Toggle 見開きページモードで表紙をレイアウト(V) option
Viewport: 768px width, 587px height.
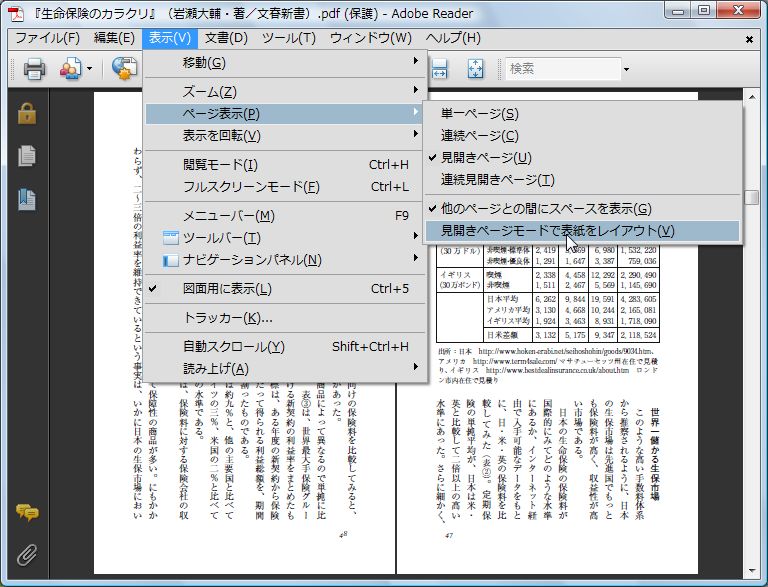point(582,231)
